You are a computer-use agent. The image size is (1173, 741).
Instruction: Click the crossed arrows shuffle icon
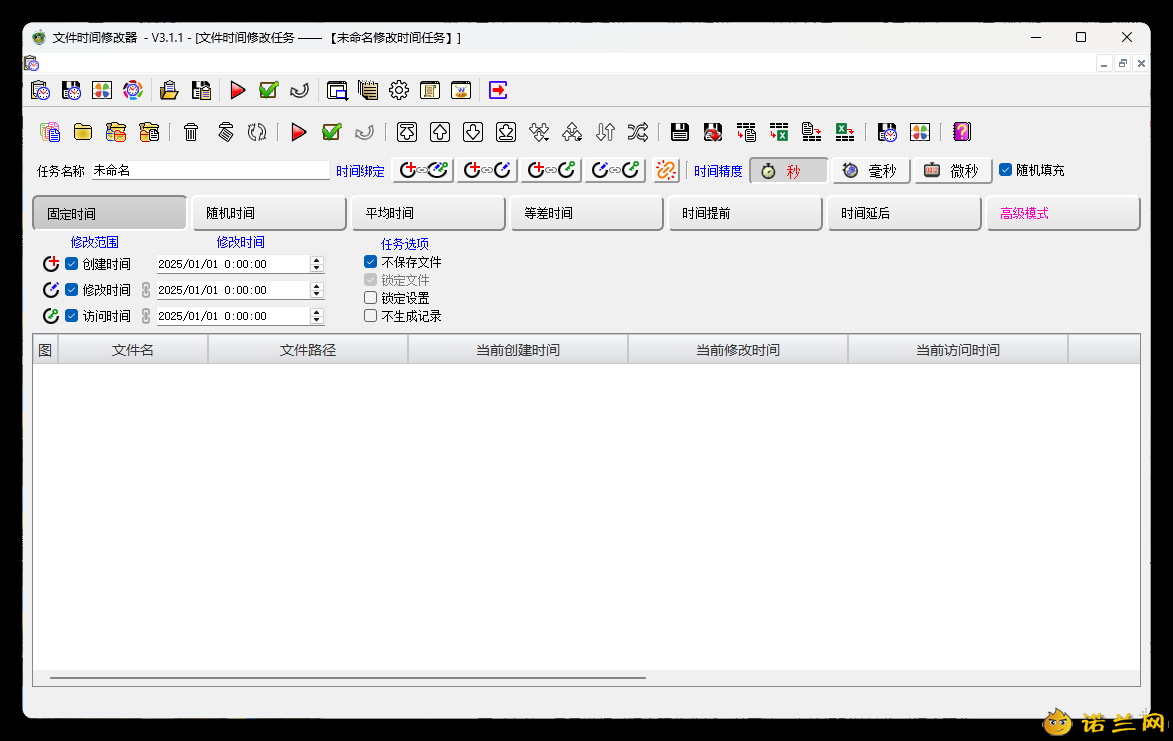638,132
